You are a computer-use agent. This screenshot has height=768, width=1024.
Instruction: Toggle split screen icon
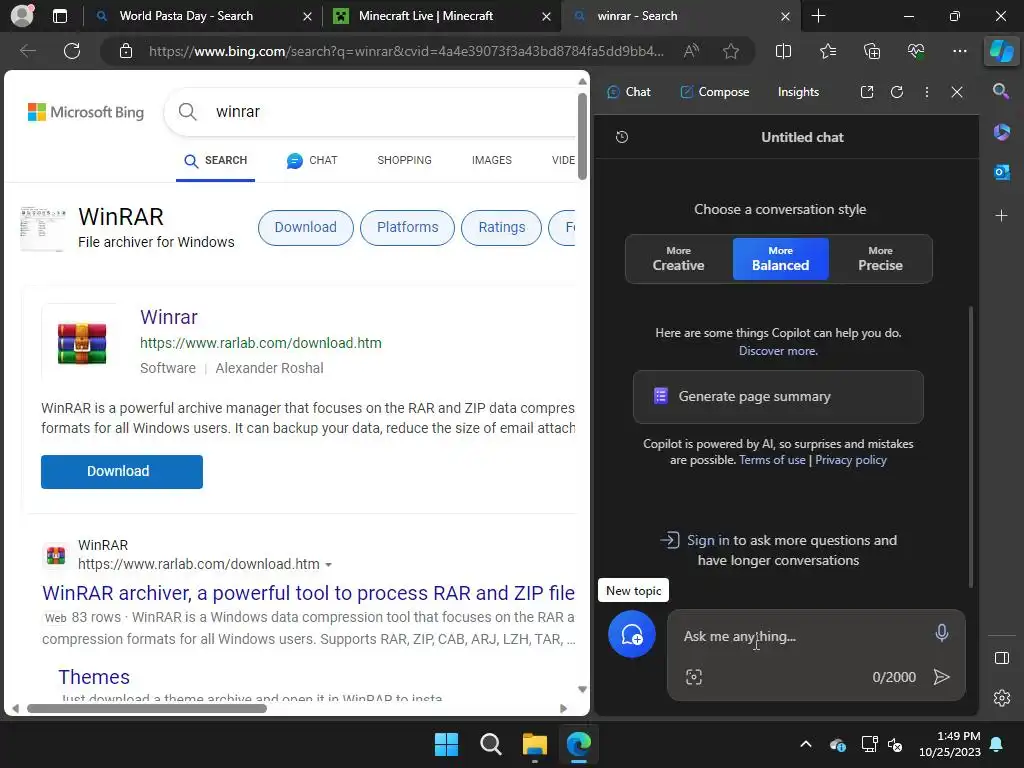click(x=783, y=51)
